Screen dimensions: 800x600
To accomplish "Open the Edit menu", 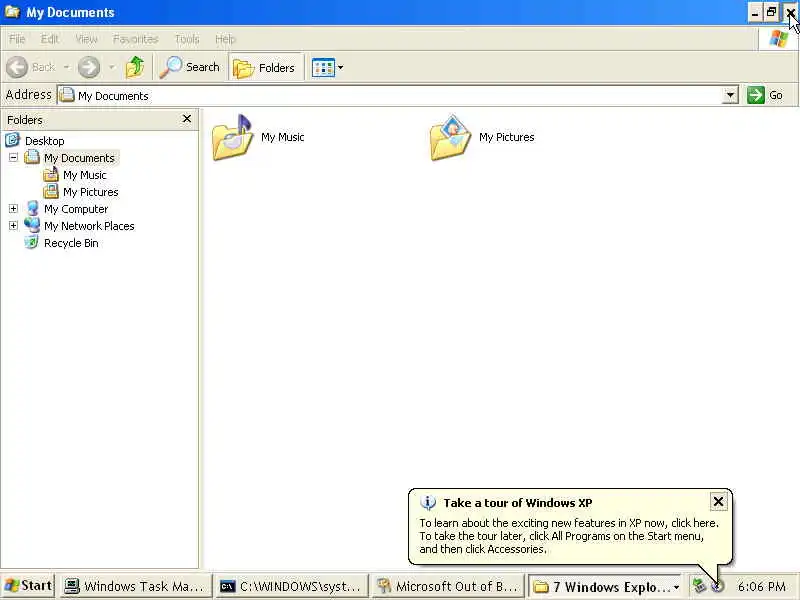I will (49, 39).
